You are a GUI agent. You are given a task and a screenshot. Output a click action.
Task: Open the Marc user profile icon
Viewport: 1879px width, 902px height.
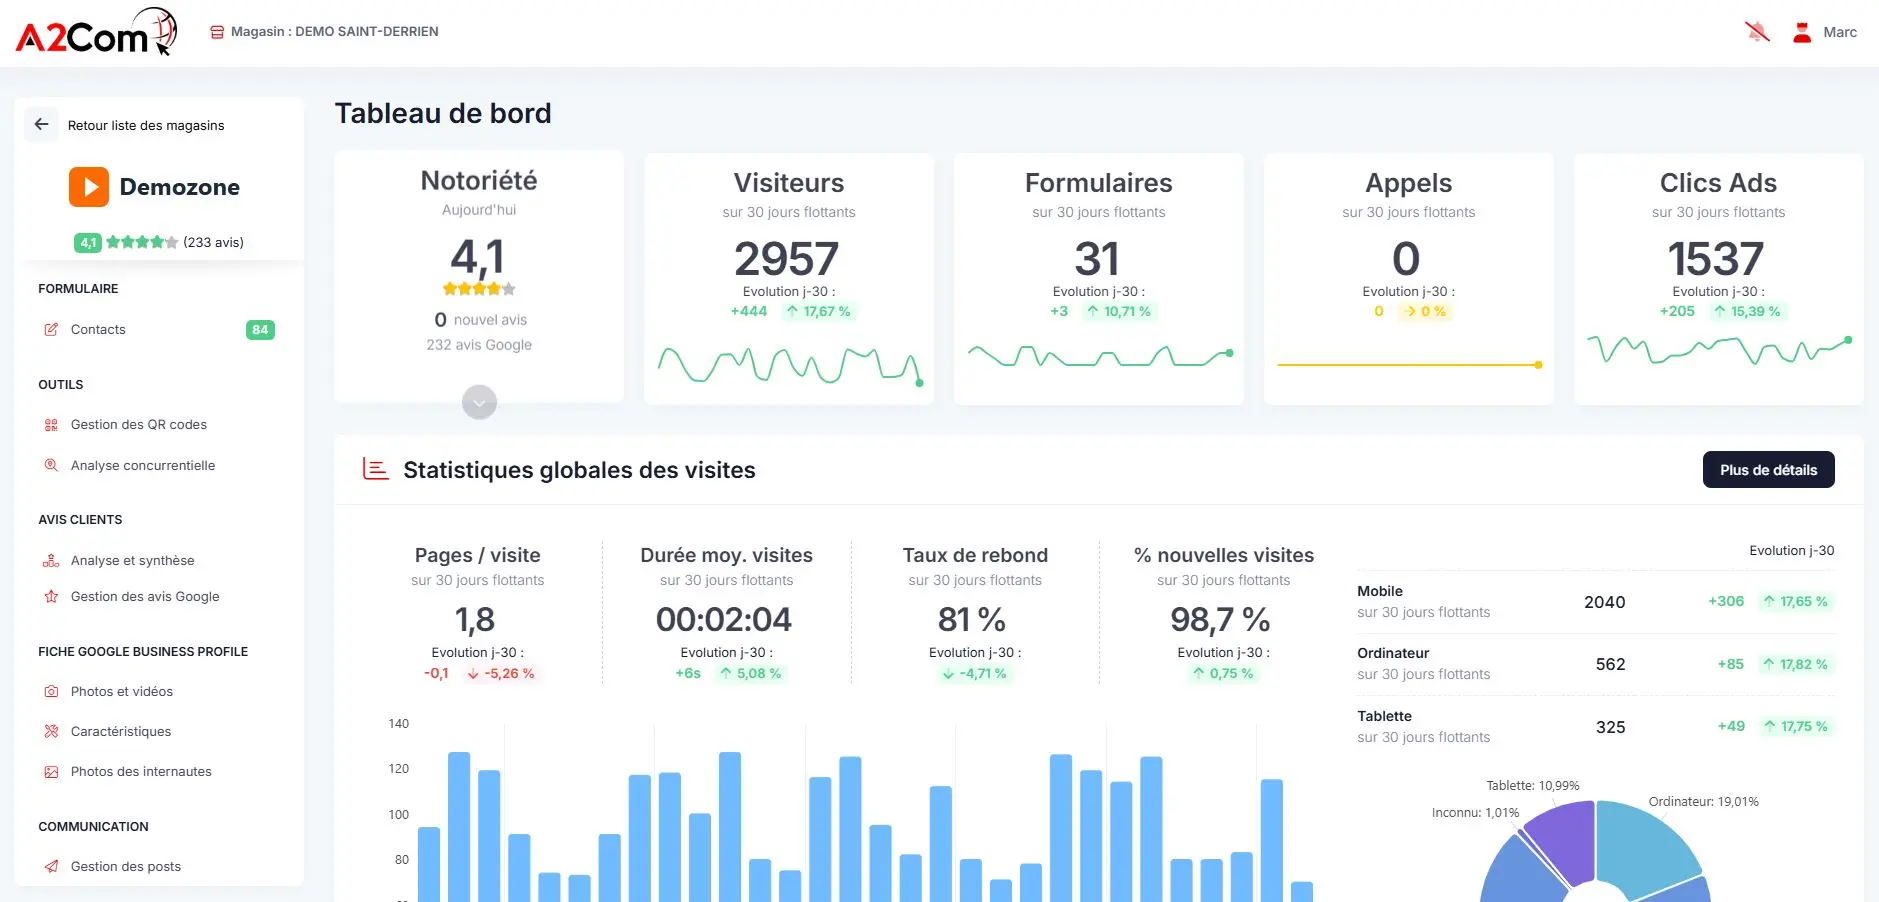point(1802,32)
